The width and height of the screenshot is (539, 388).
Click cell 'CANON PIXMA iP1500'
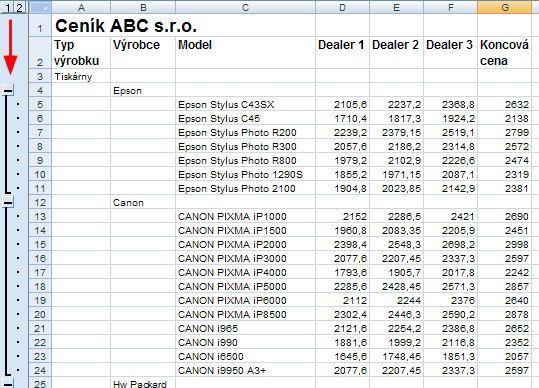(x=245, y=231)
